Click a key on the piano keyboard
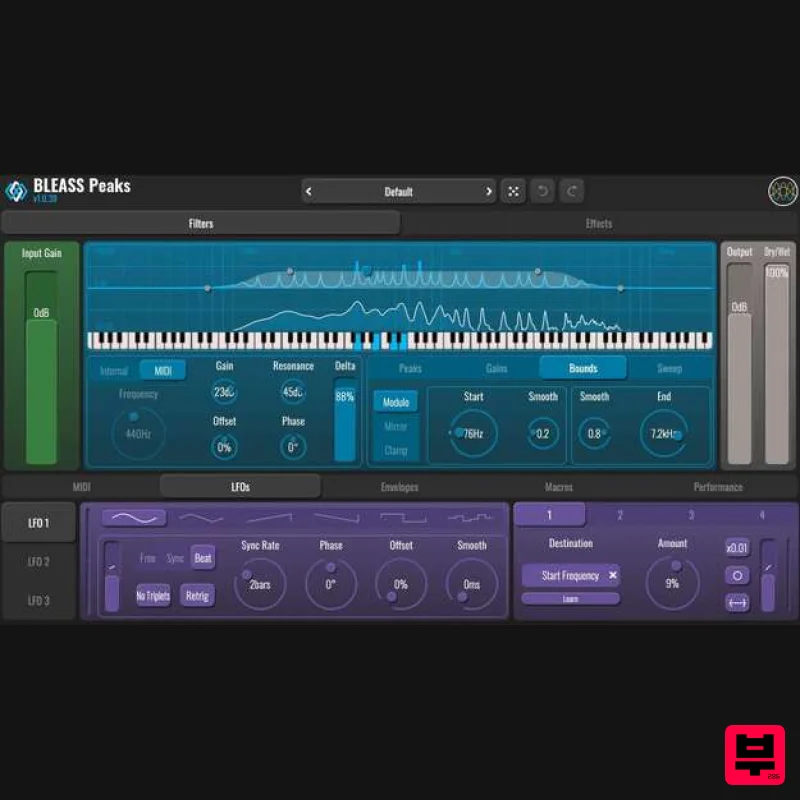The image size is (800, 800). click(x=400, y=341)
